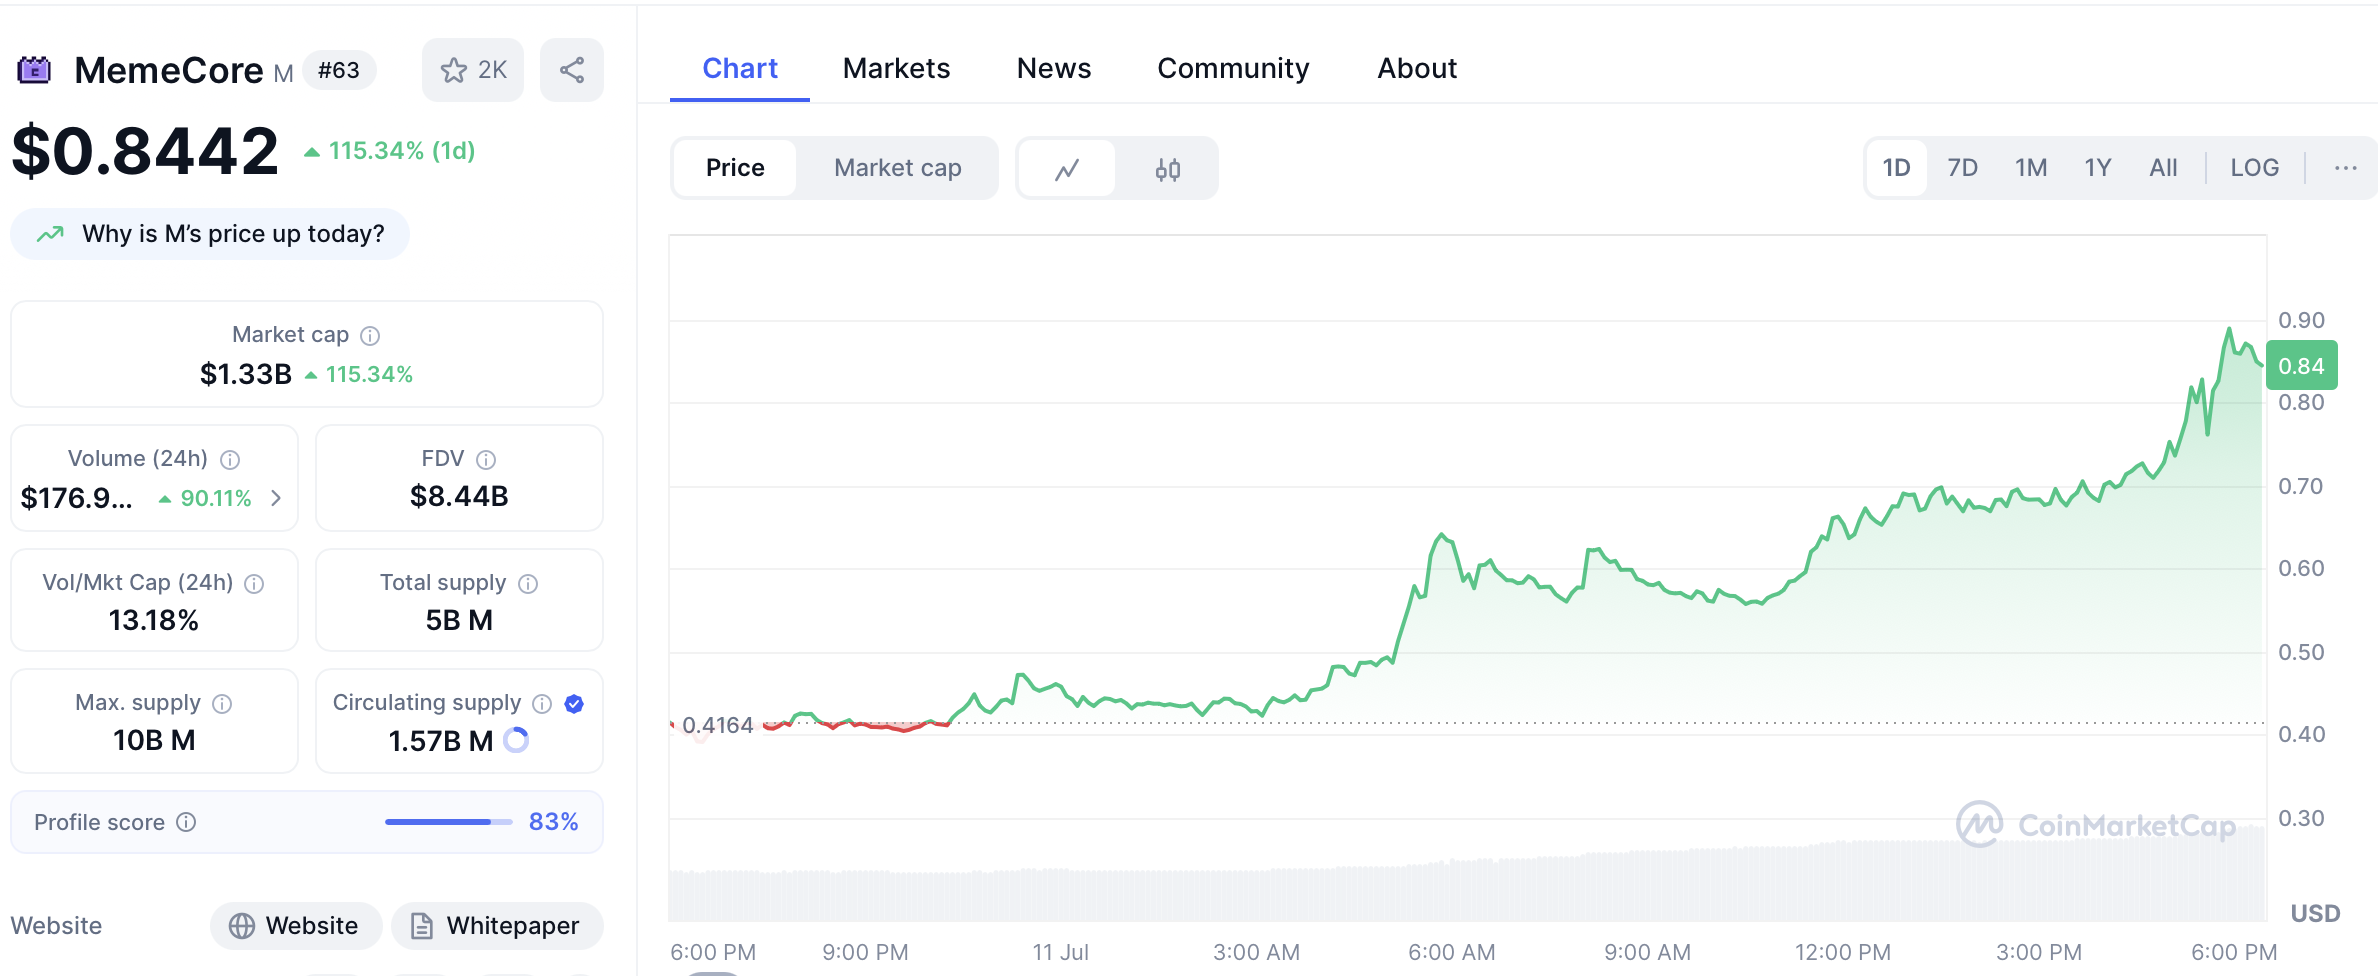The image size is (2378, 976).
Task: Select the 7D time range
Action: [1962, 168]
